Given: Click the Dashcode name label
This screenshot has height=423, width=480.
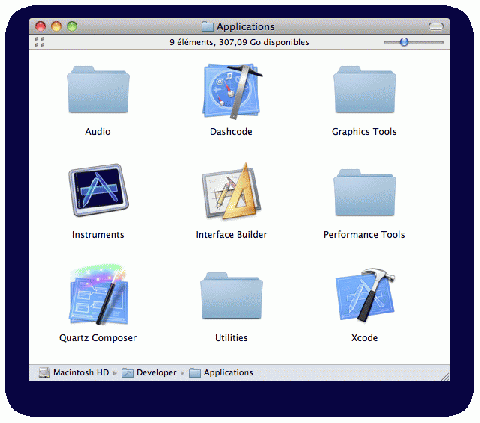Looking at the screenshot, I should [x=231, y=132].
